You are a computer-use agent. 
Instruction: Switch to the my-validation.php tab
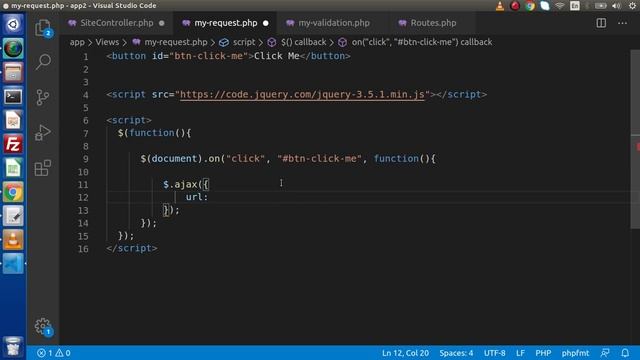334,23
